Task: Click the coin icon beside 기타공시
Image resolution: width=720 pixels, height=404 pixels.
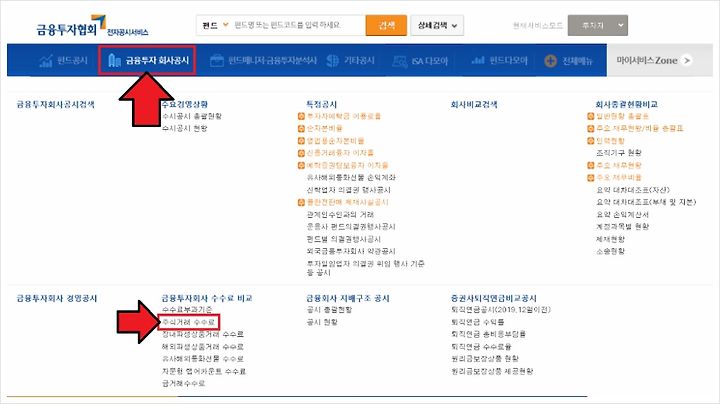Action: point(332,60)
